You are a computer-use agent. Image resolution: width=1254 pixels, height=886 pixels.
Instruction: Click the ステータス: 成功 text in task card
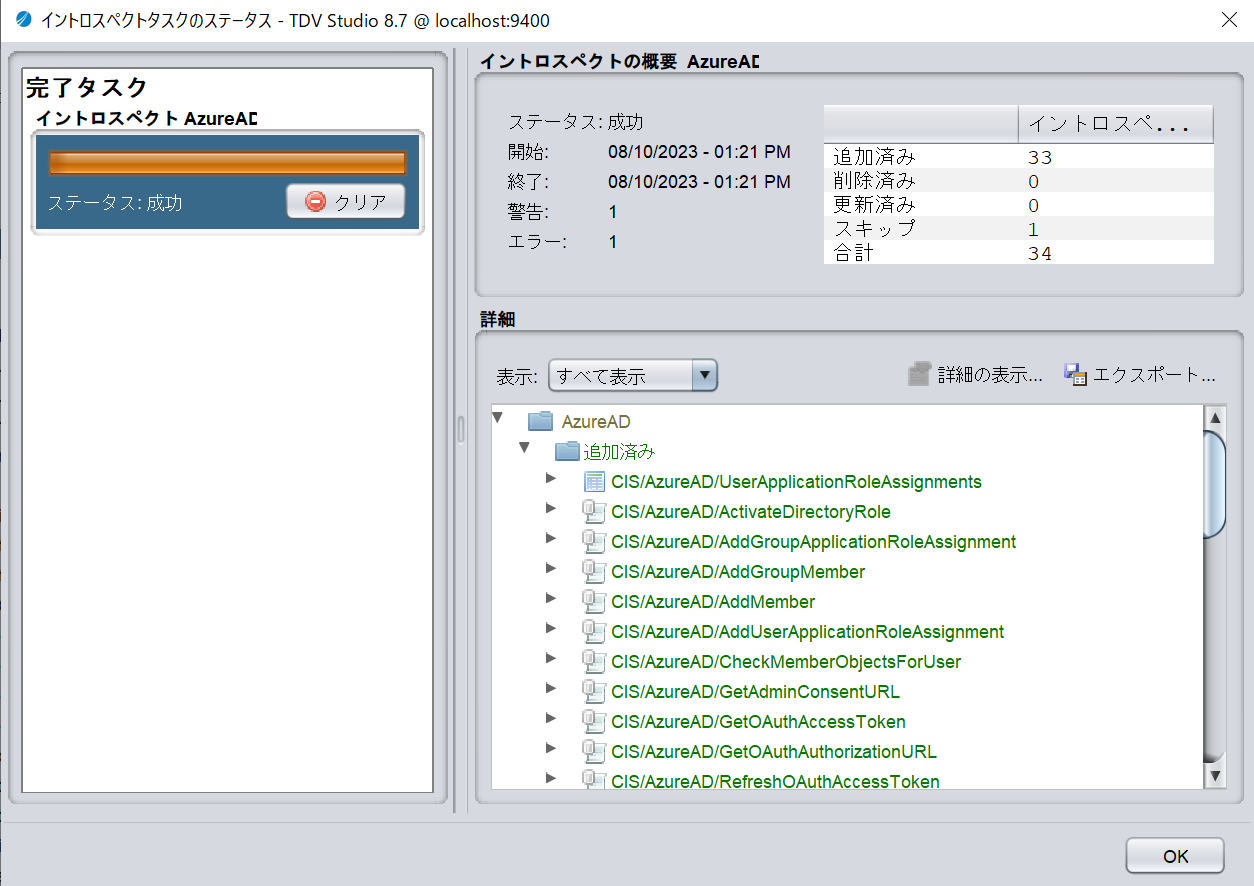click(115, 203)
